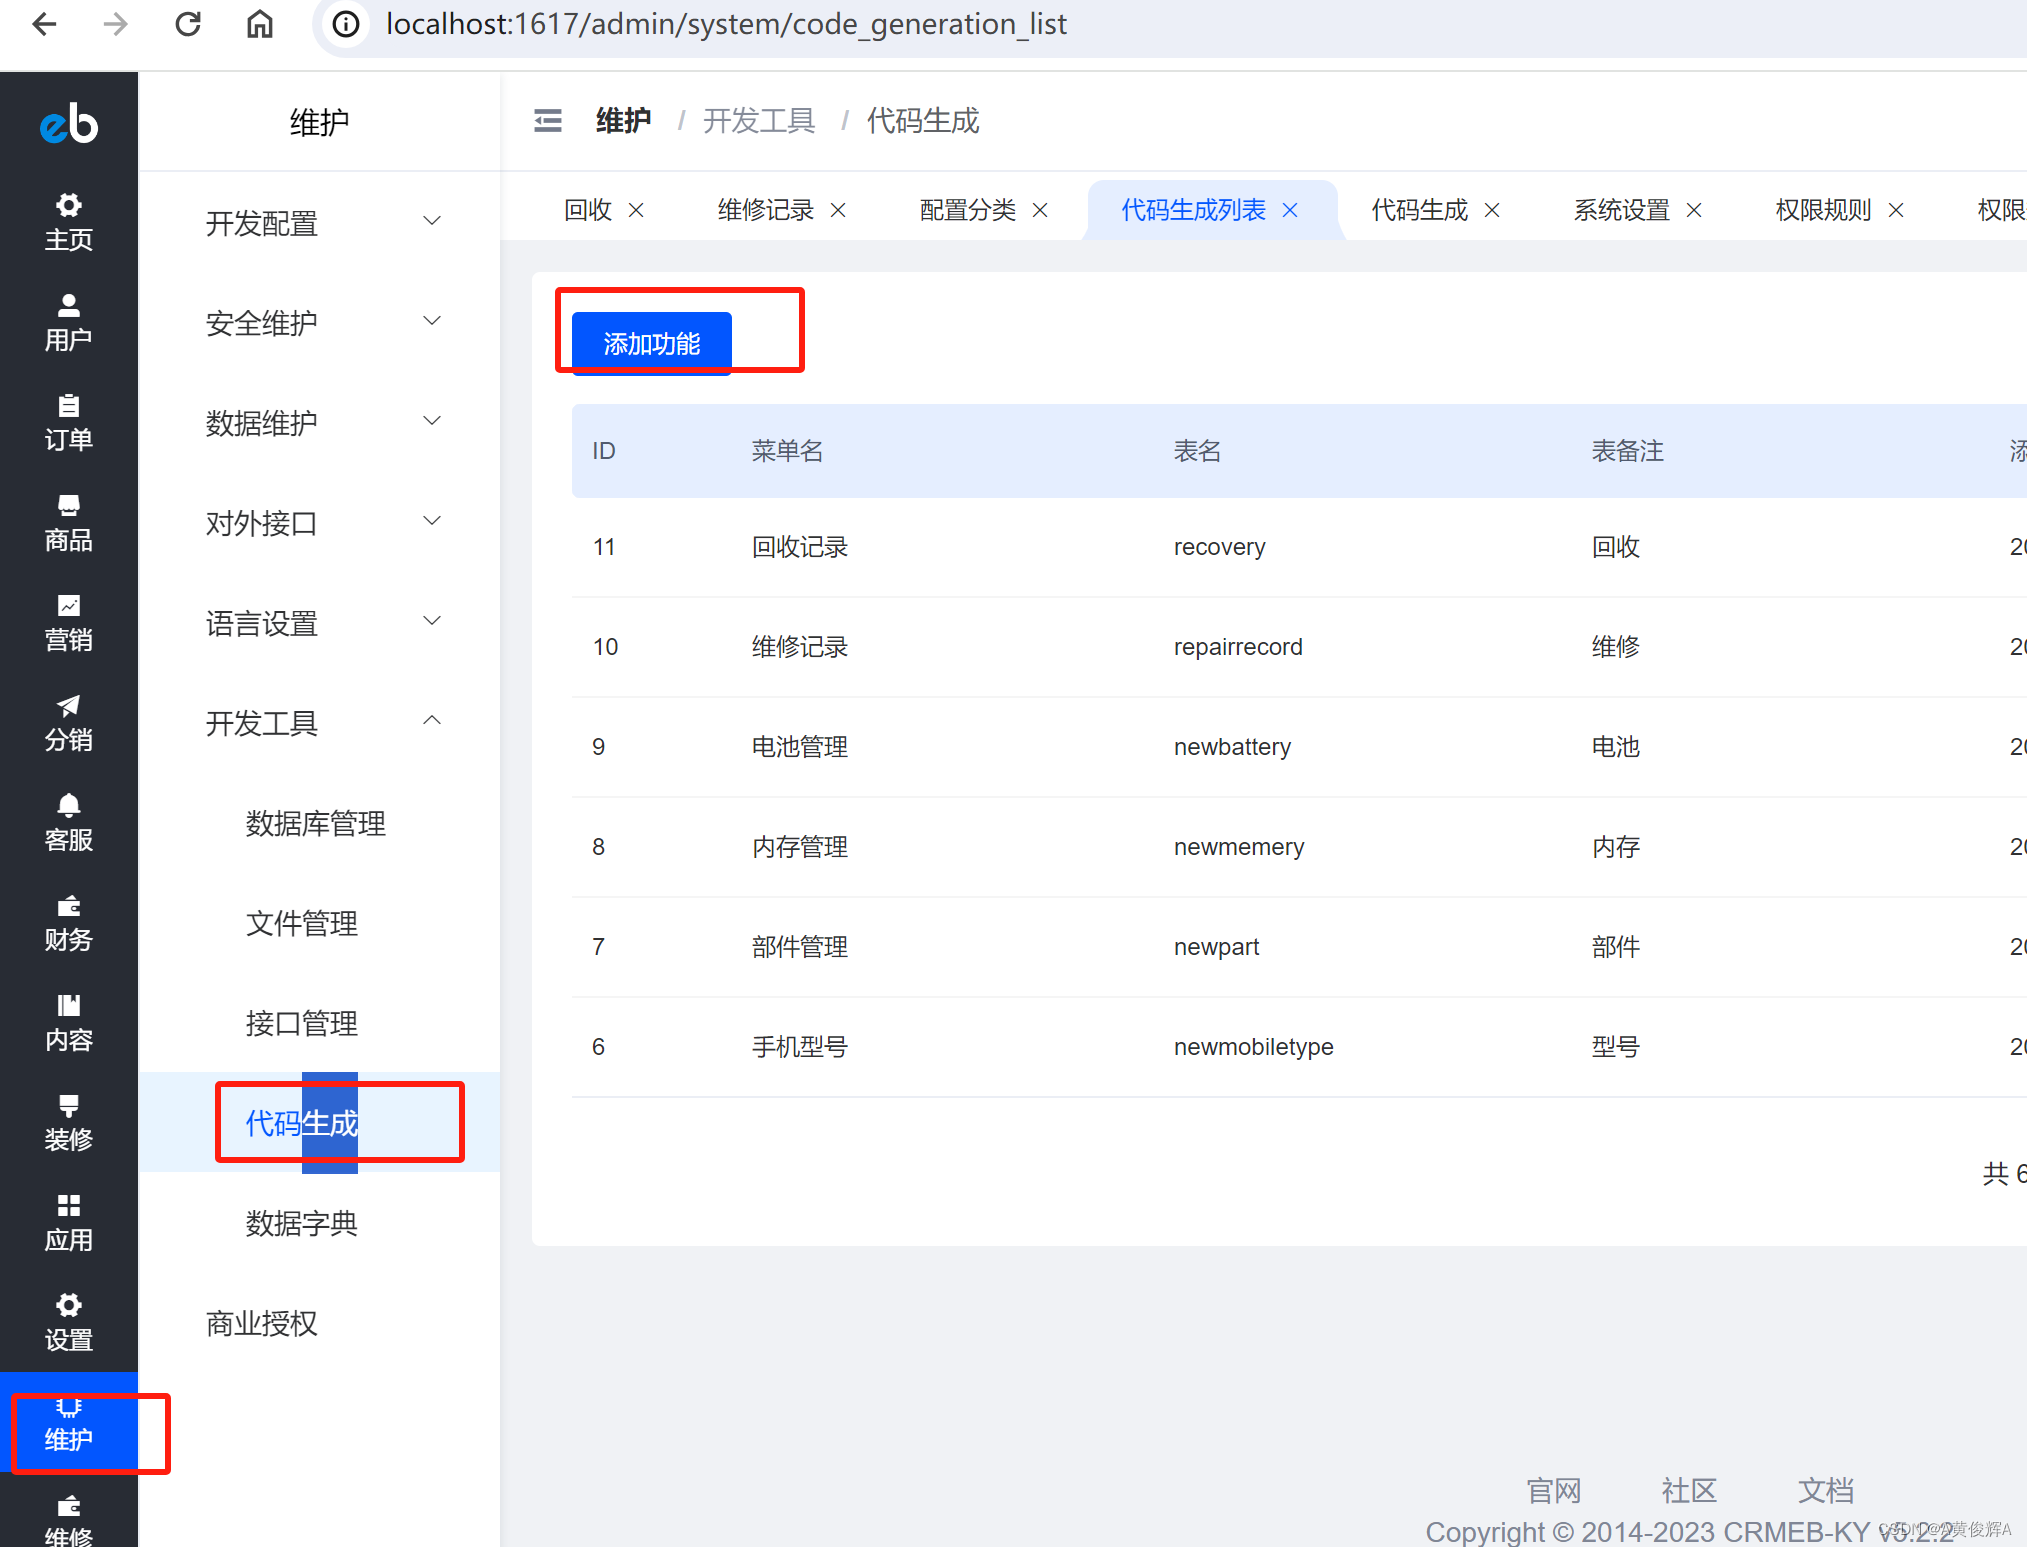Close the 权限规则 tab
The image size is (2027, 1547).
coord(1896,210)
